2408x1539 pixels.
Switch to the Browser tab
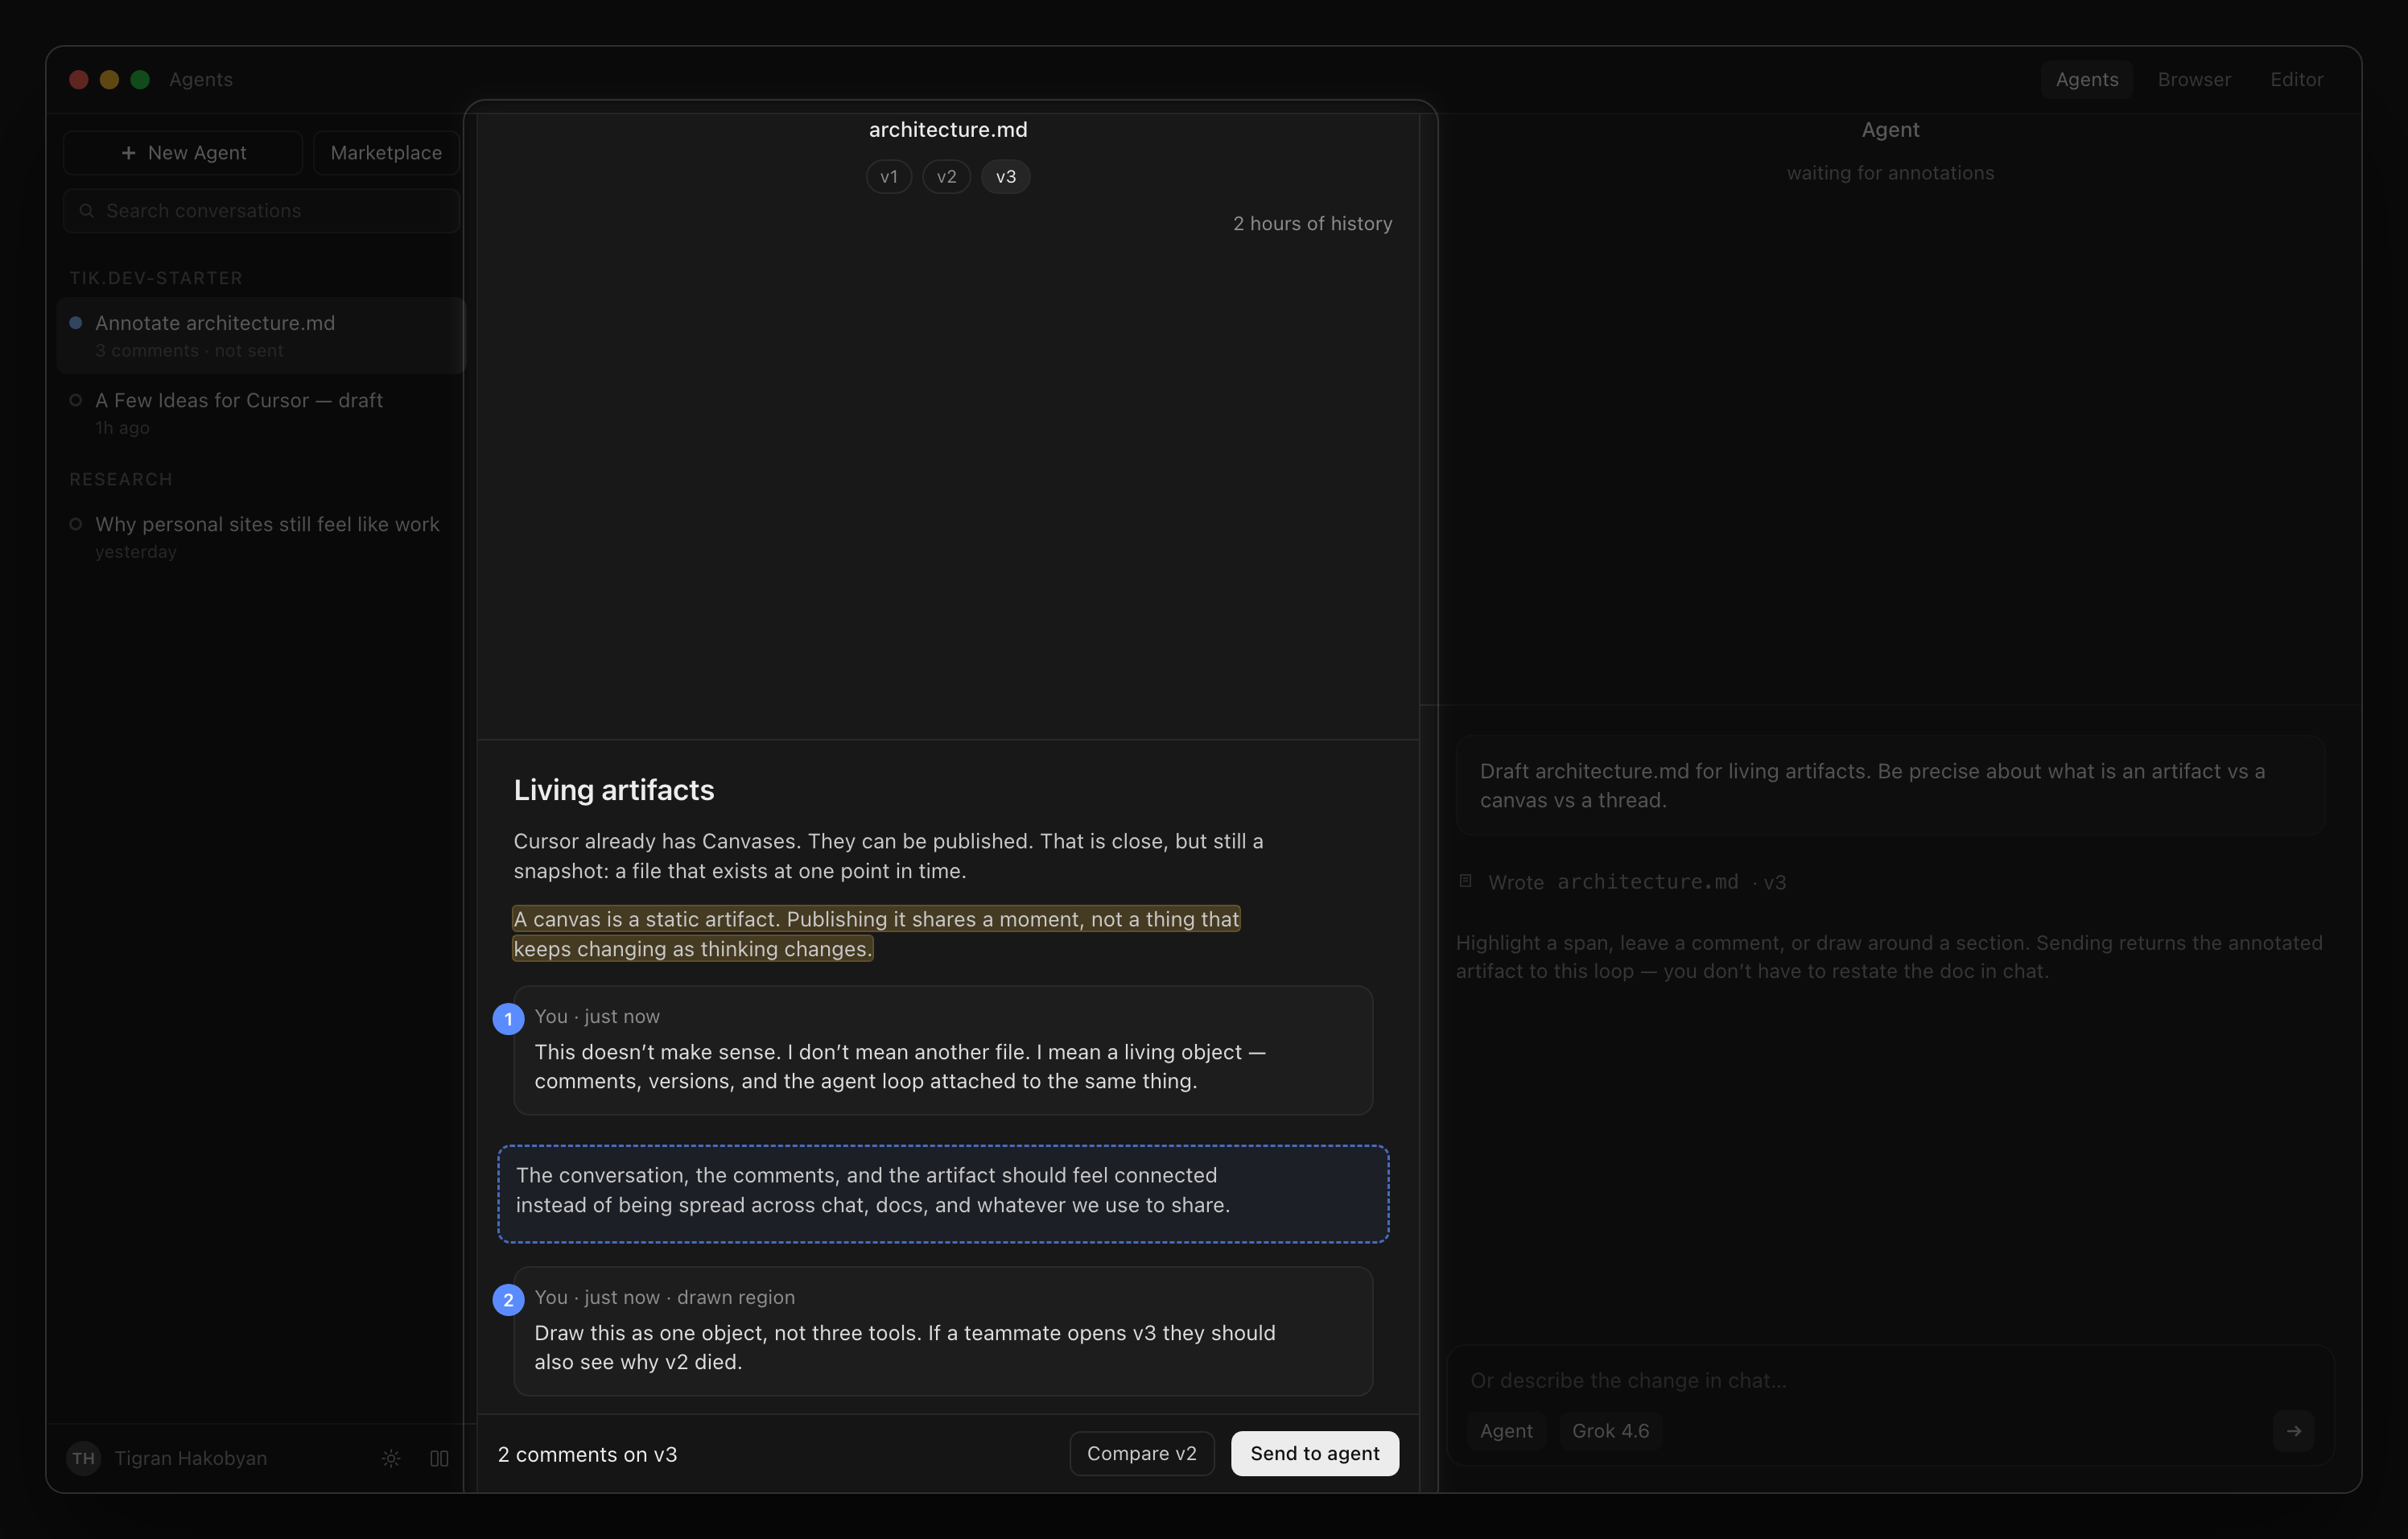point(2193,79)
